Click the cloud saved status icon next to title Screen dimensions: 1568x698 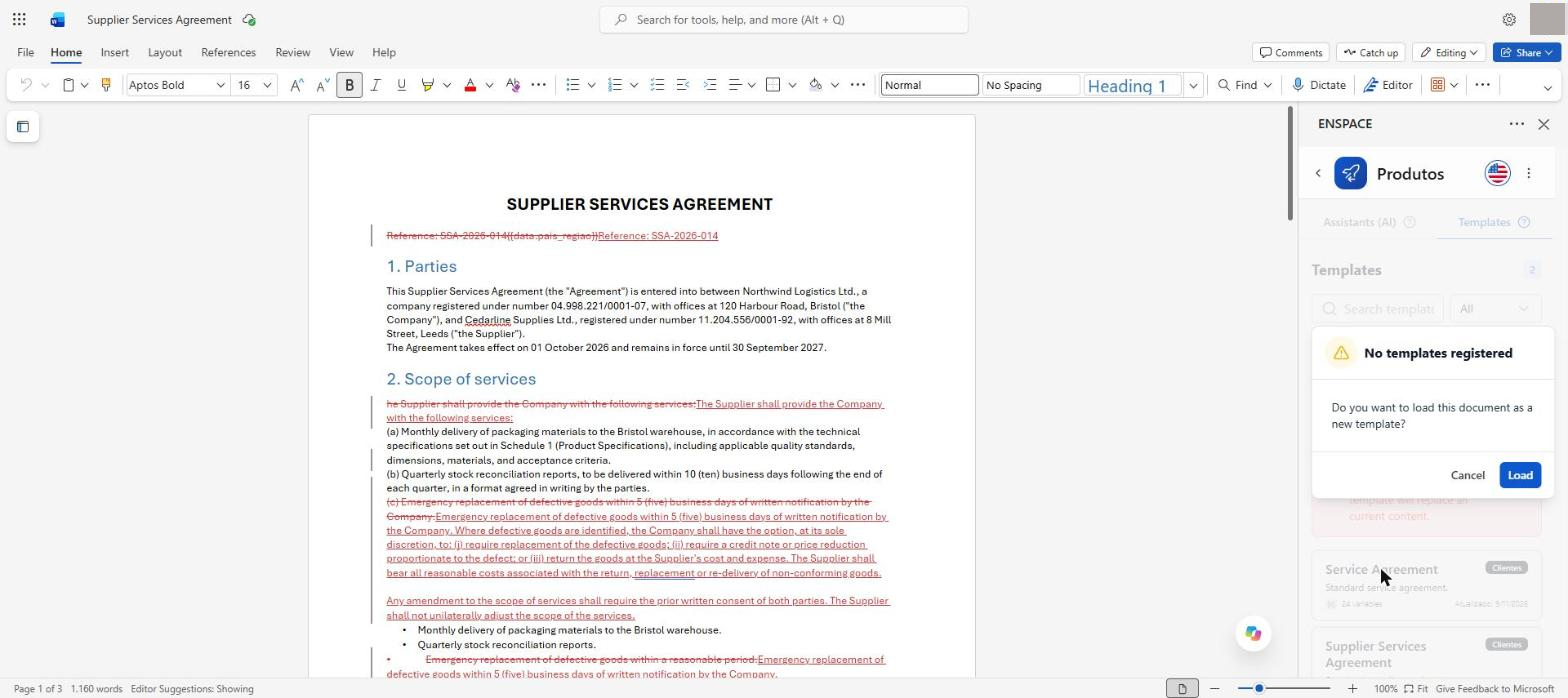point(249,20)
